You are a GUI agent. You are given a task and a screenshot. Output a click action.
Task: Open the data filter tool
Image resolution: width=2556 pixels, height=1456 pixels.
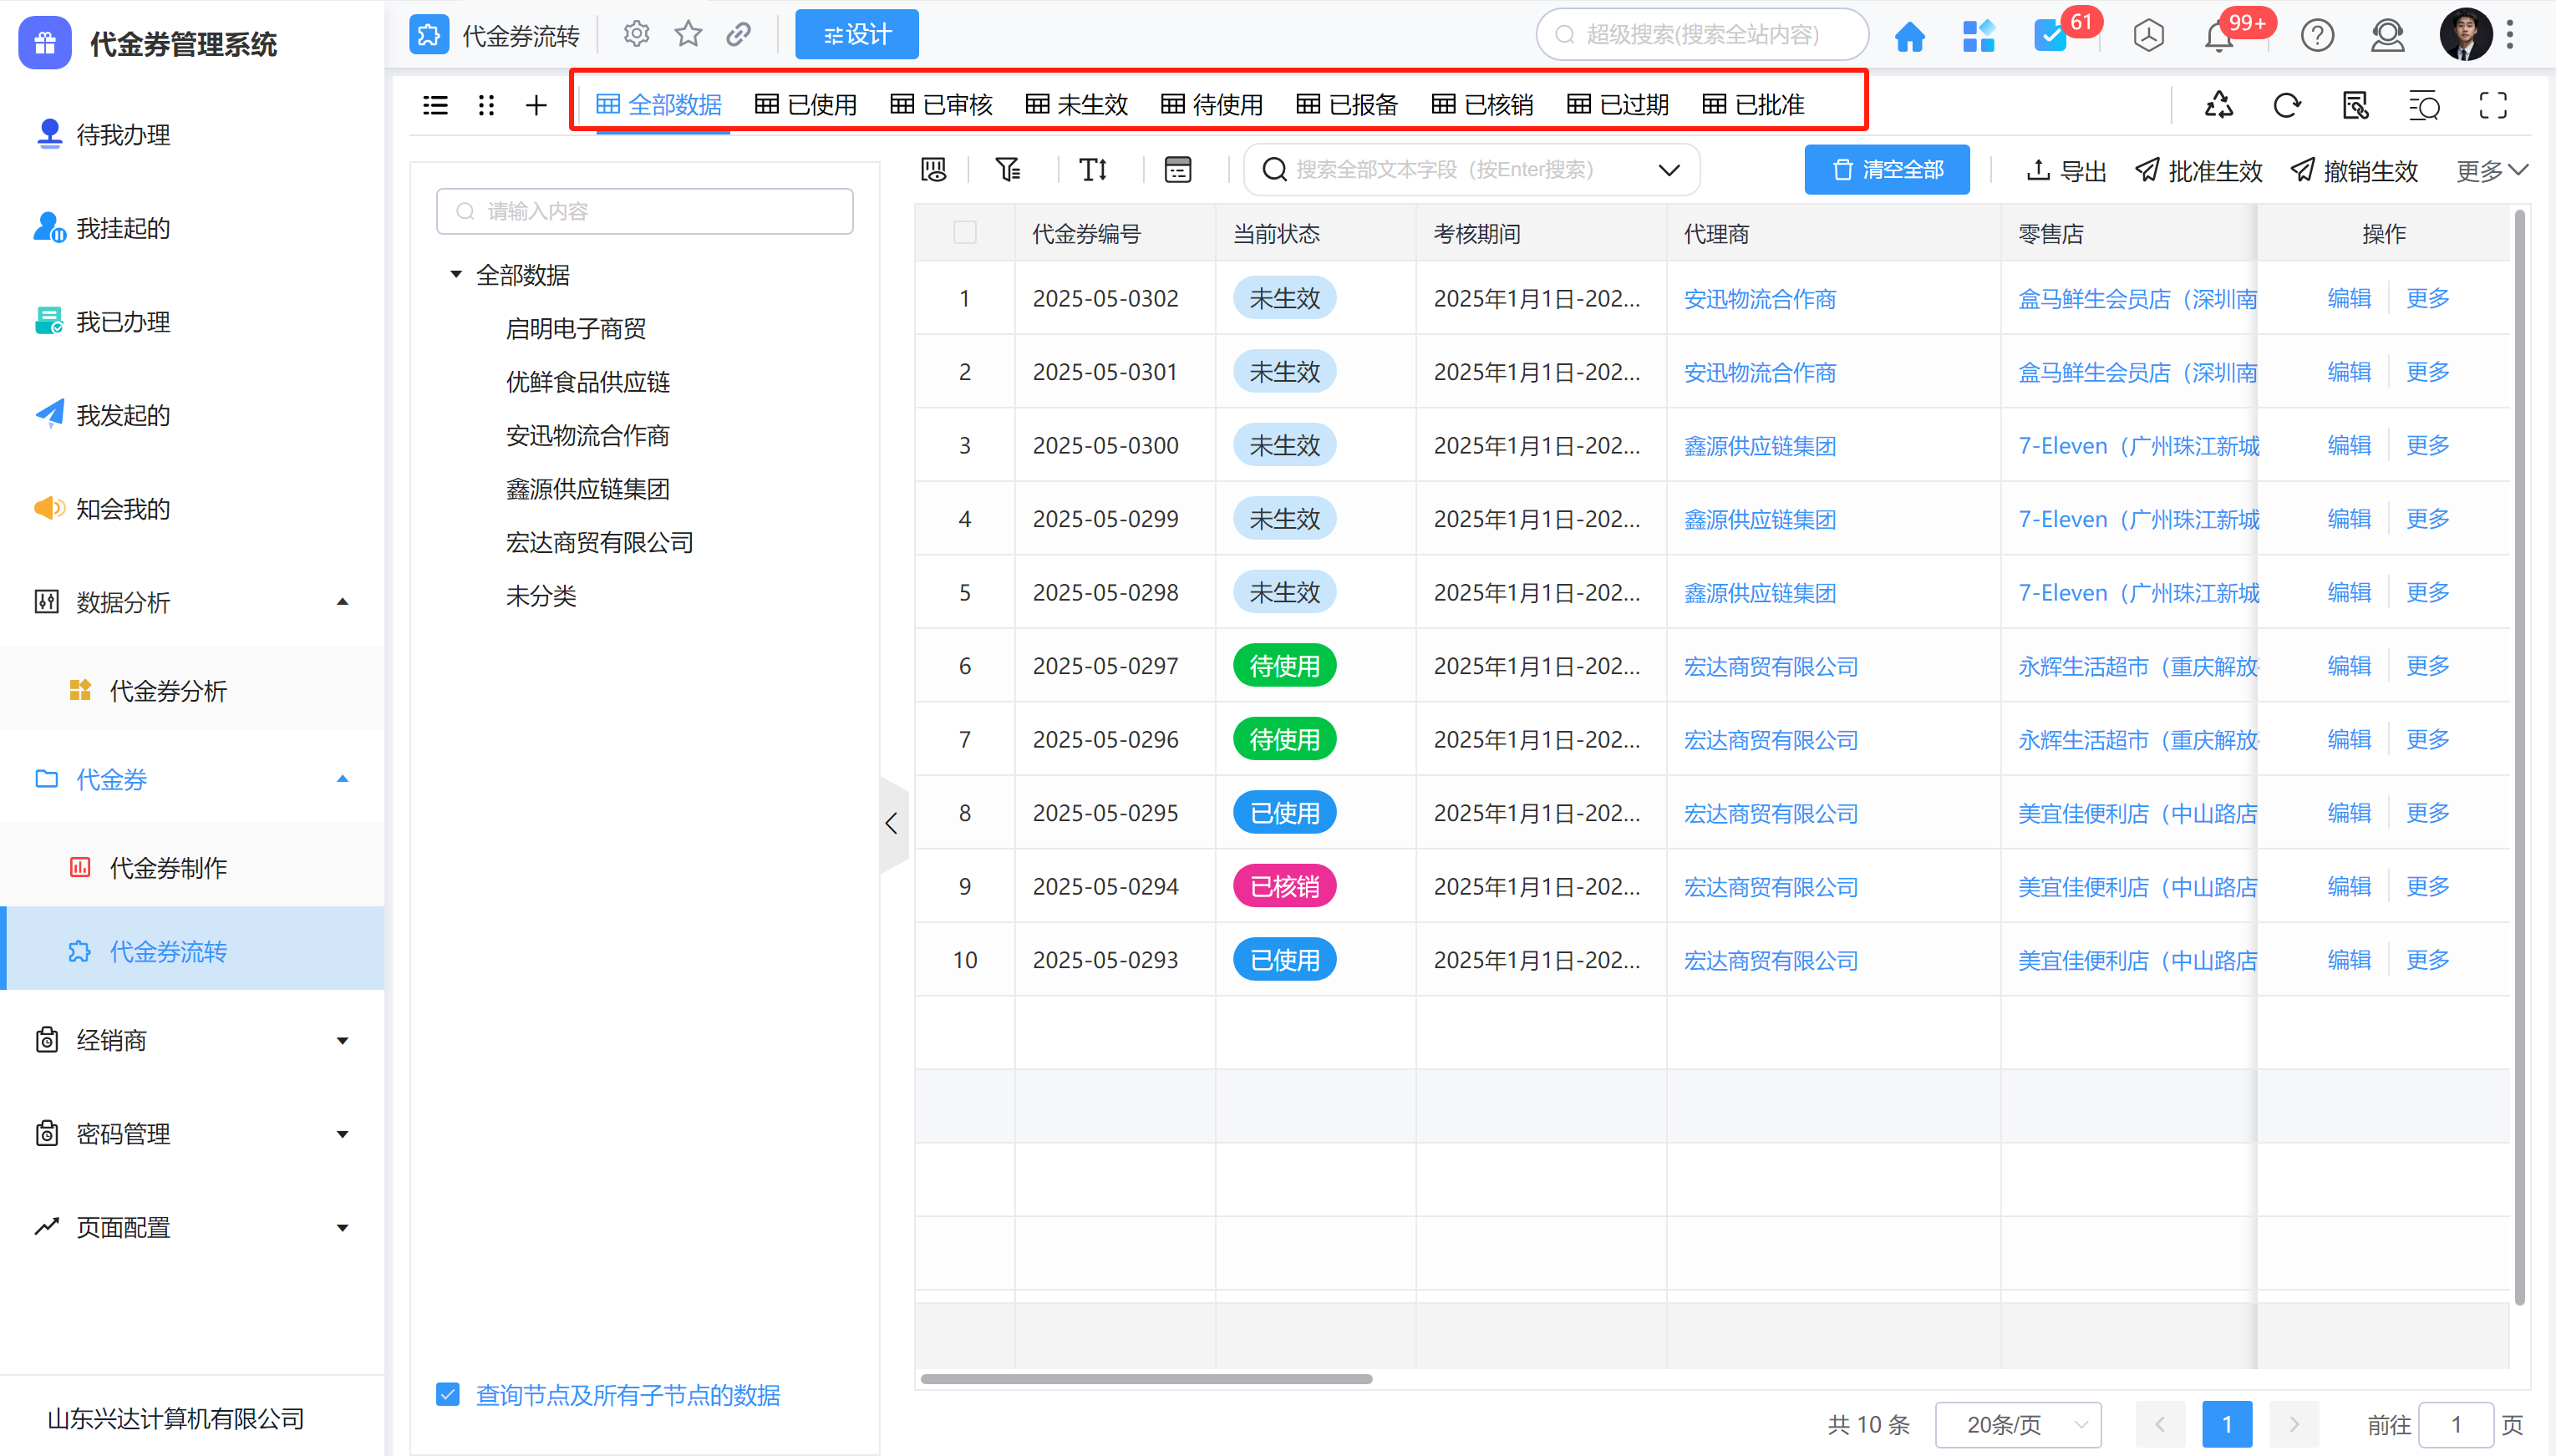point(1007,169)
